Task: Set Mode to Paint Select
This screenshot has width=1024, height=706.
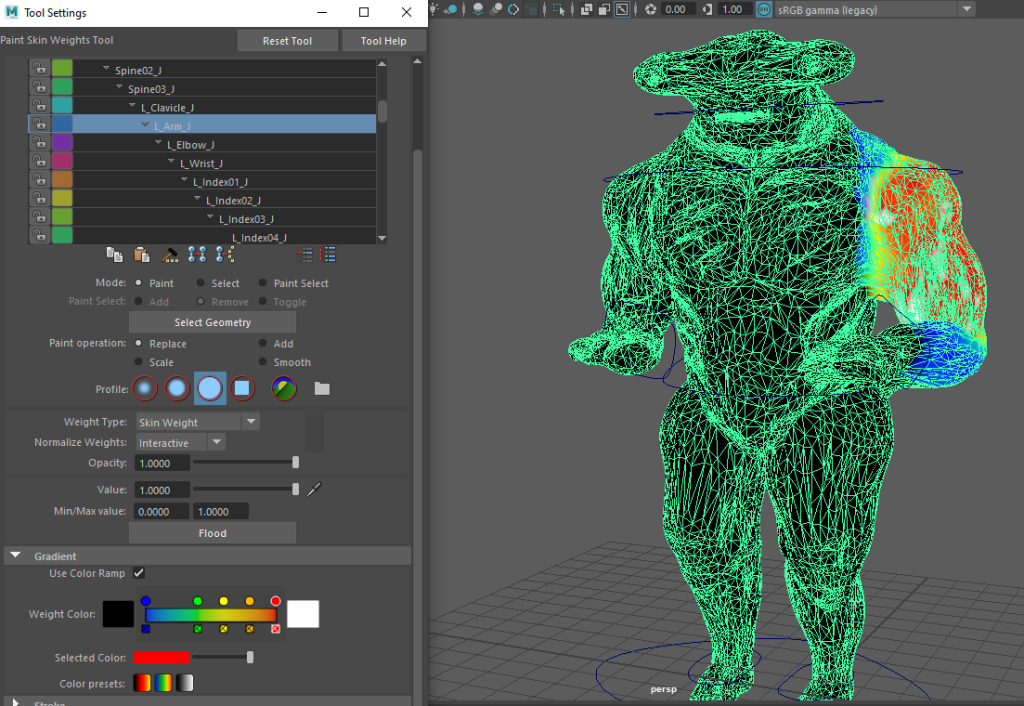Action: tap(264, 283)
